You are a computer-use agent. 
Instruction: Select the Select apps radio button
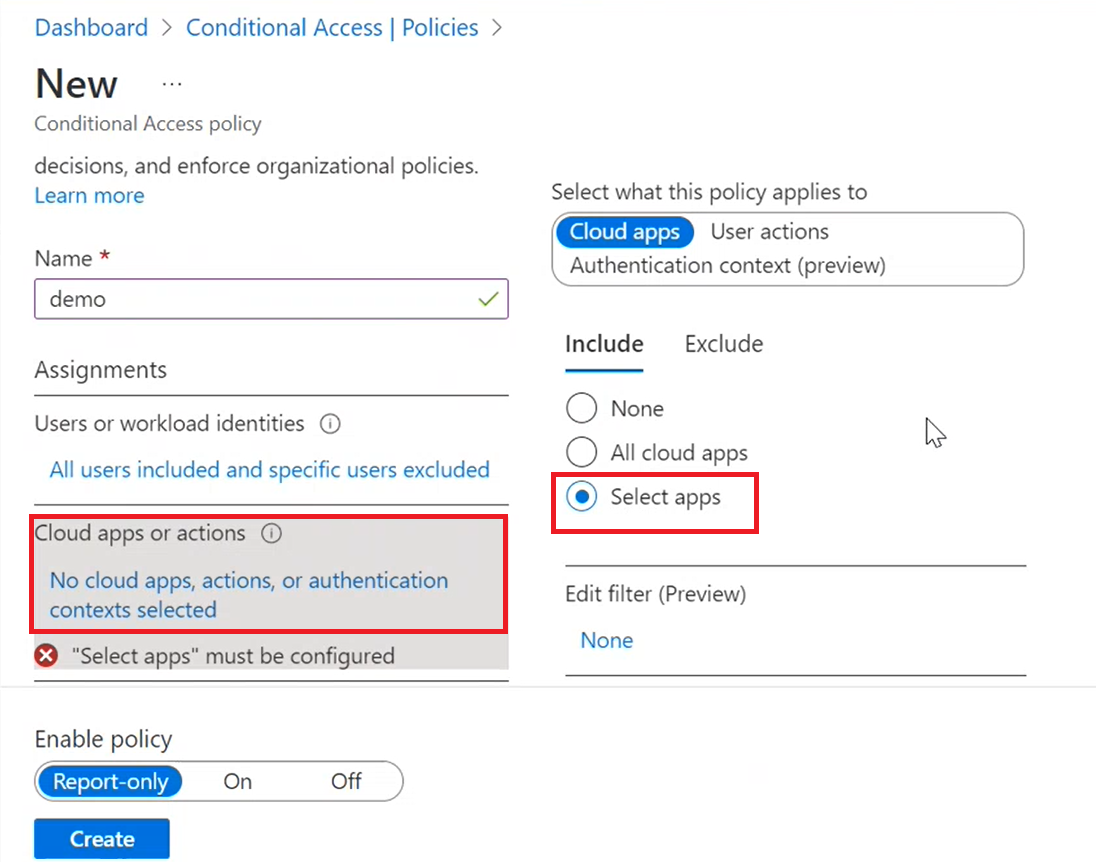(581, 496)
